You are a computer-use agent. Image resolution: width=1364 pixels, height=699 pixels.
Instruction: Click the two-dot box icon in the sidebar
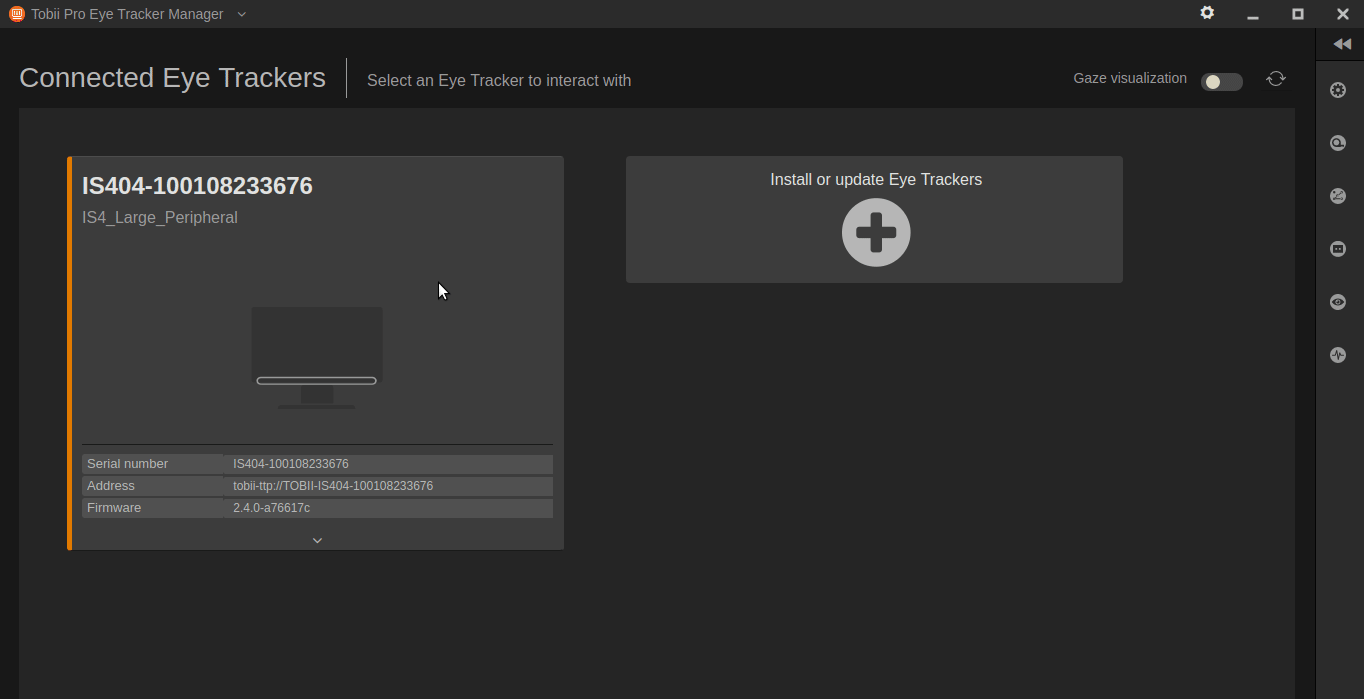1338,249
